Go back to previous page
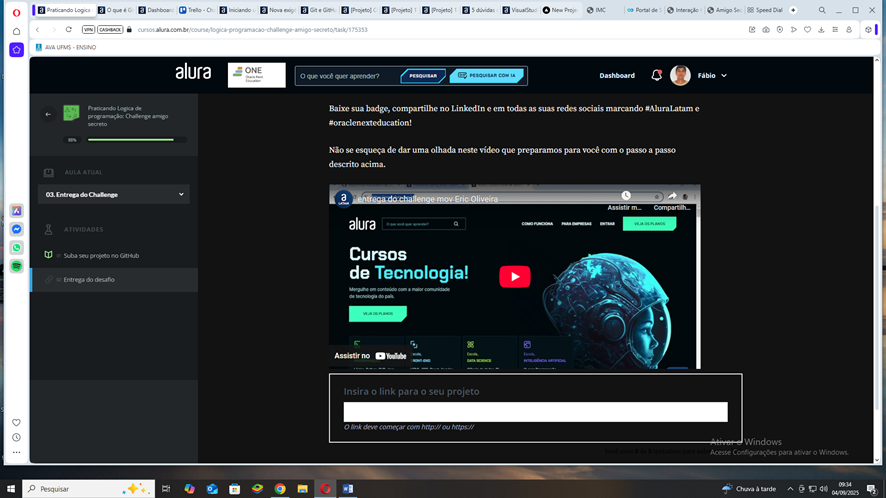Viewport: 886px width, 498px height. tap(37, 29)
